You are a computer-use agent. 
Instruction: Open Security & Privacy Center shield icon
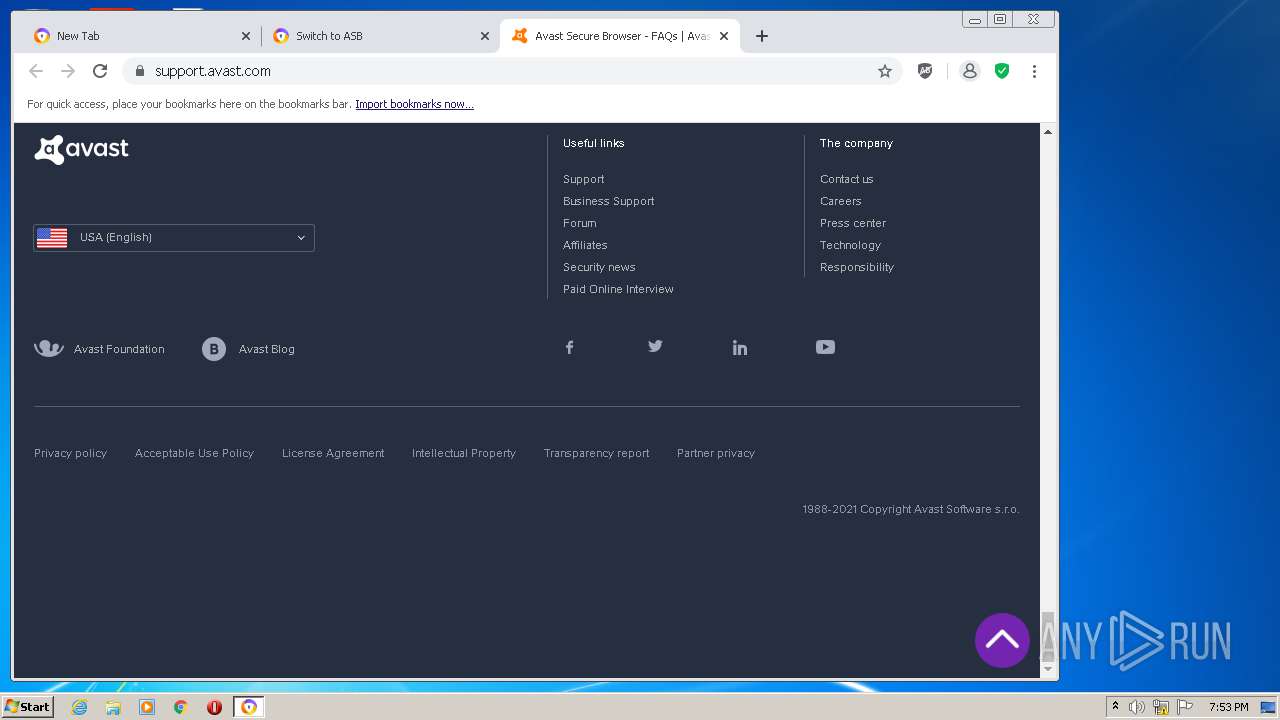point(1001,71)
